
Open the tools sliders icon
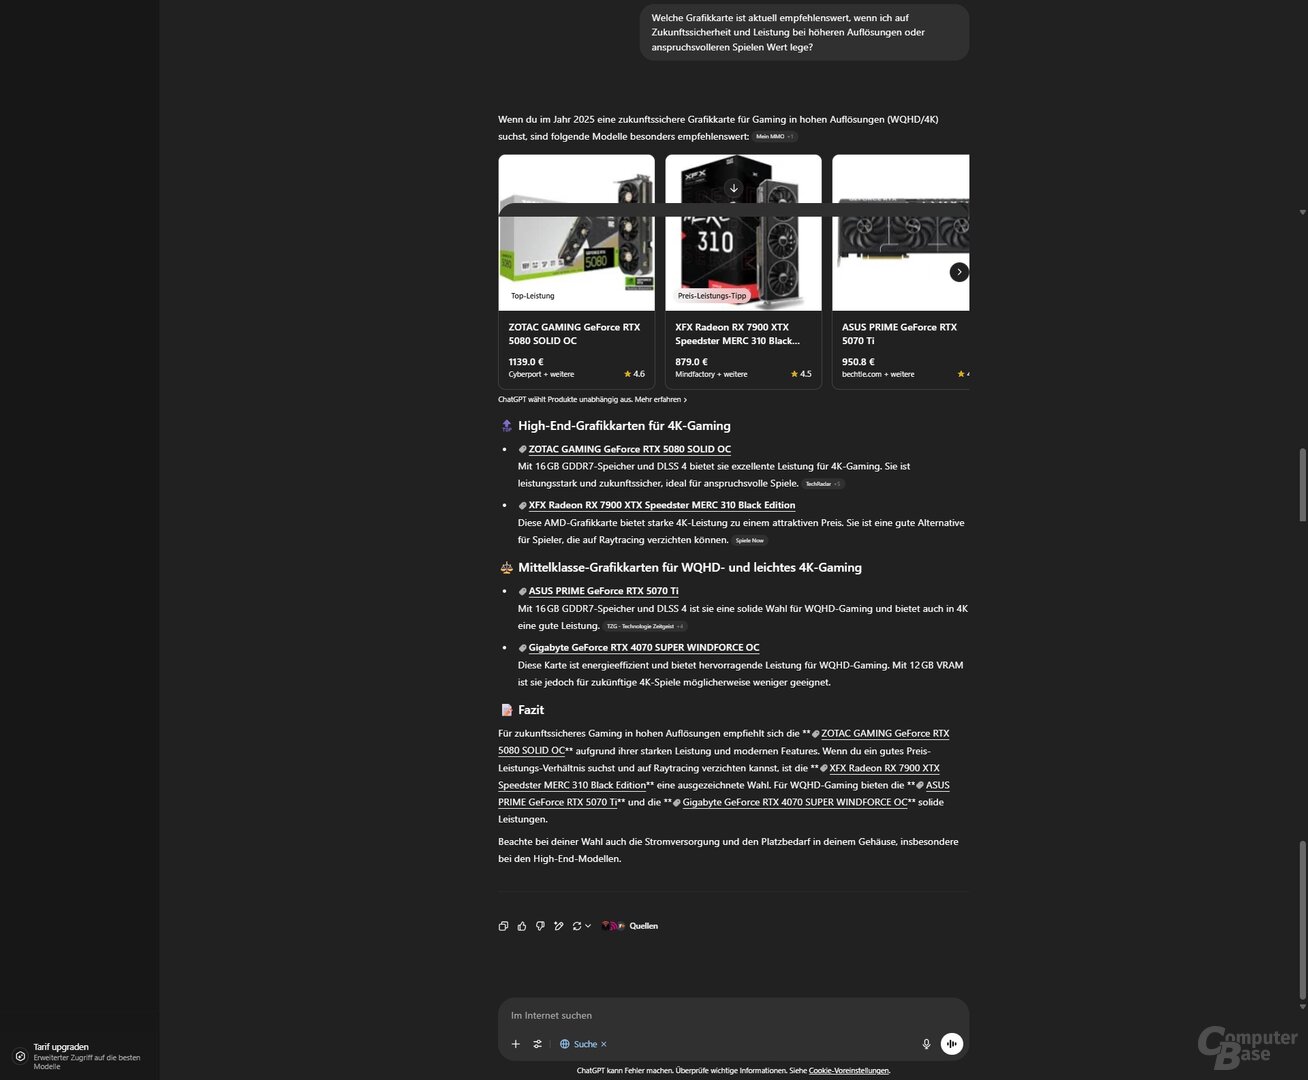(538, 1044)
